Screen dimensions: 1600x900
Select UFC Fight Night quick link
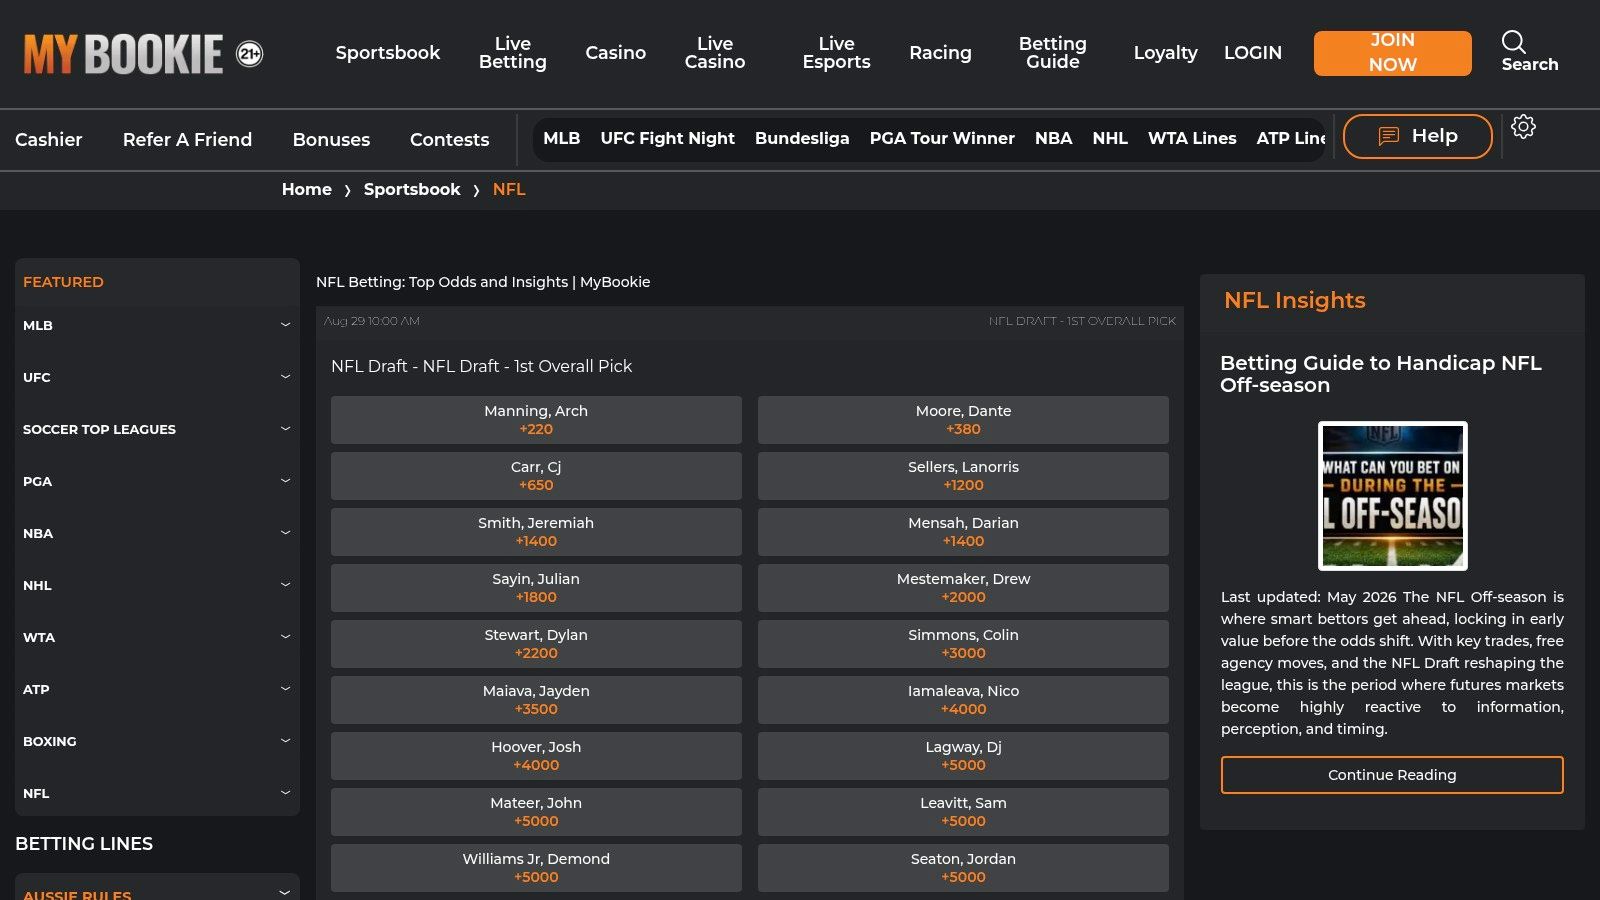coord(668,138)
